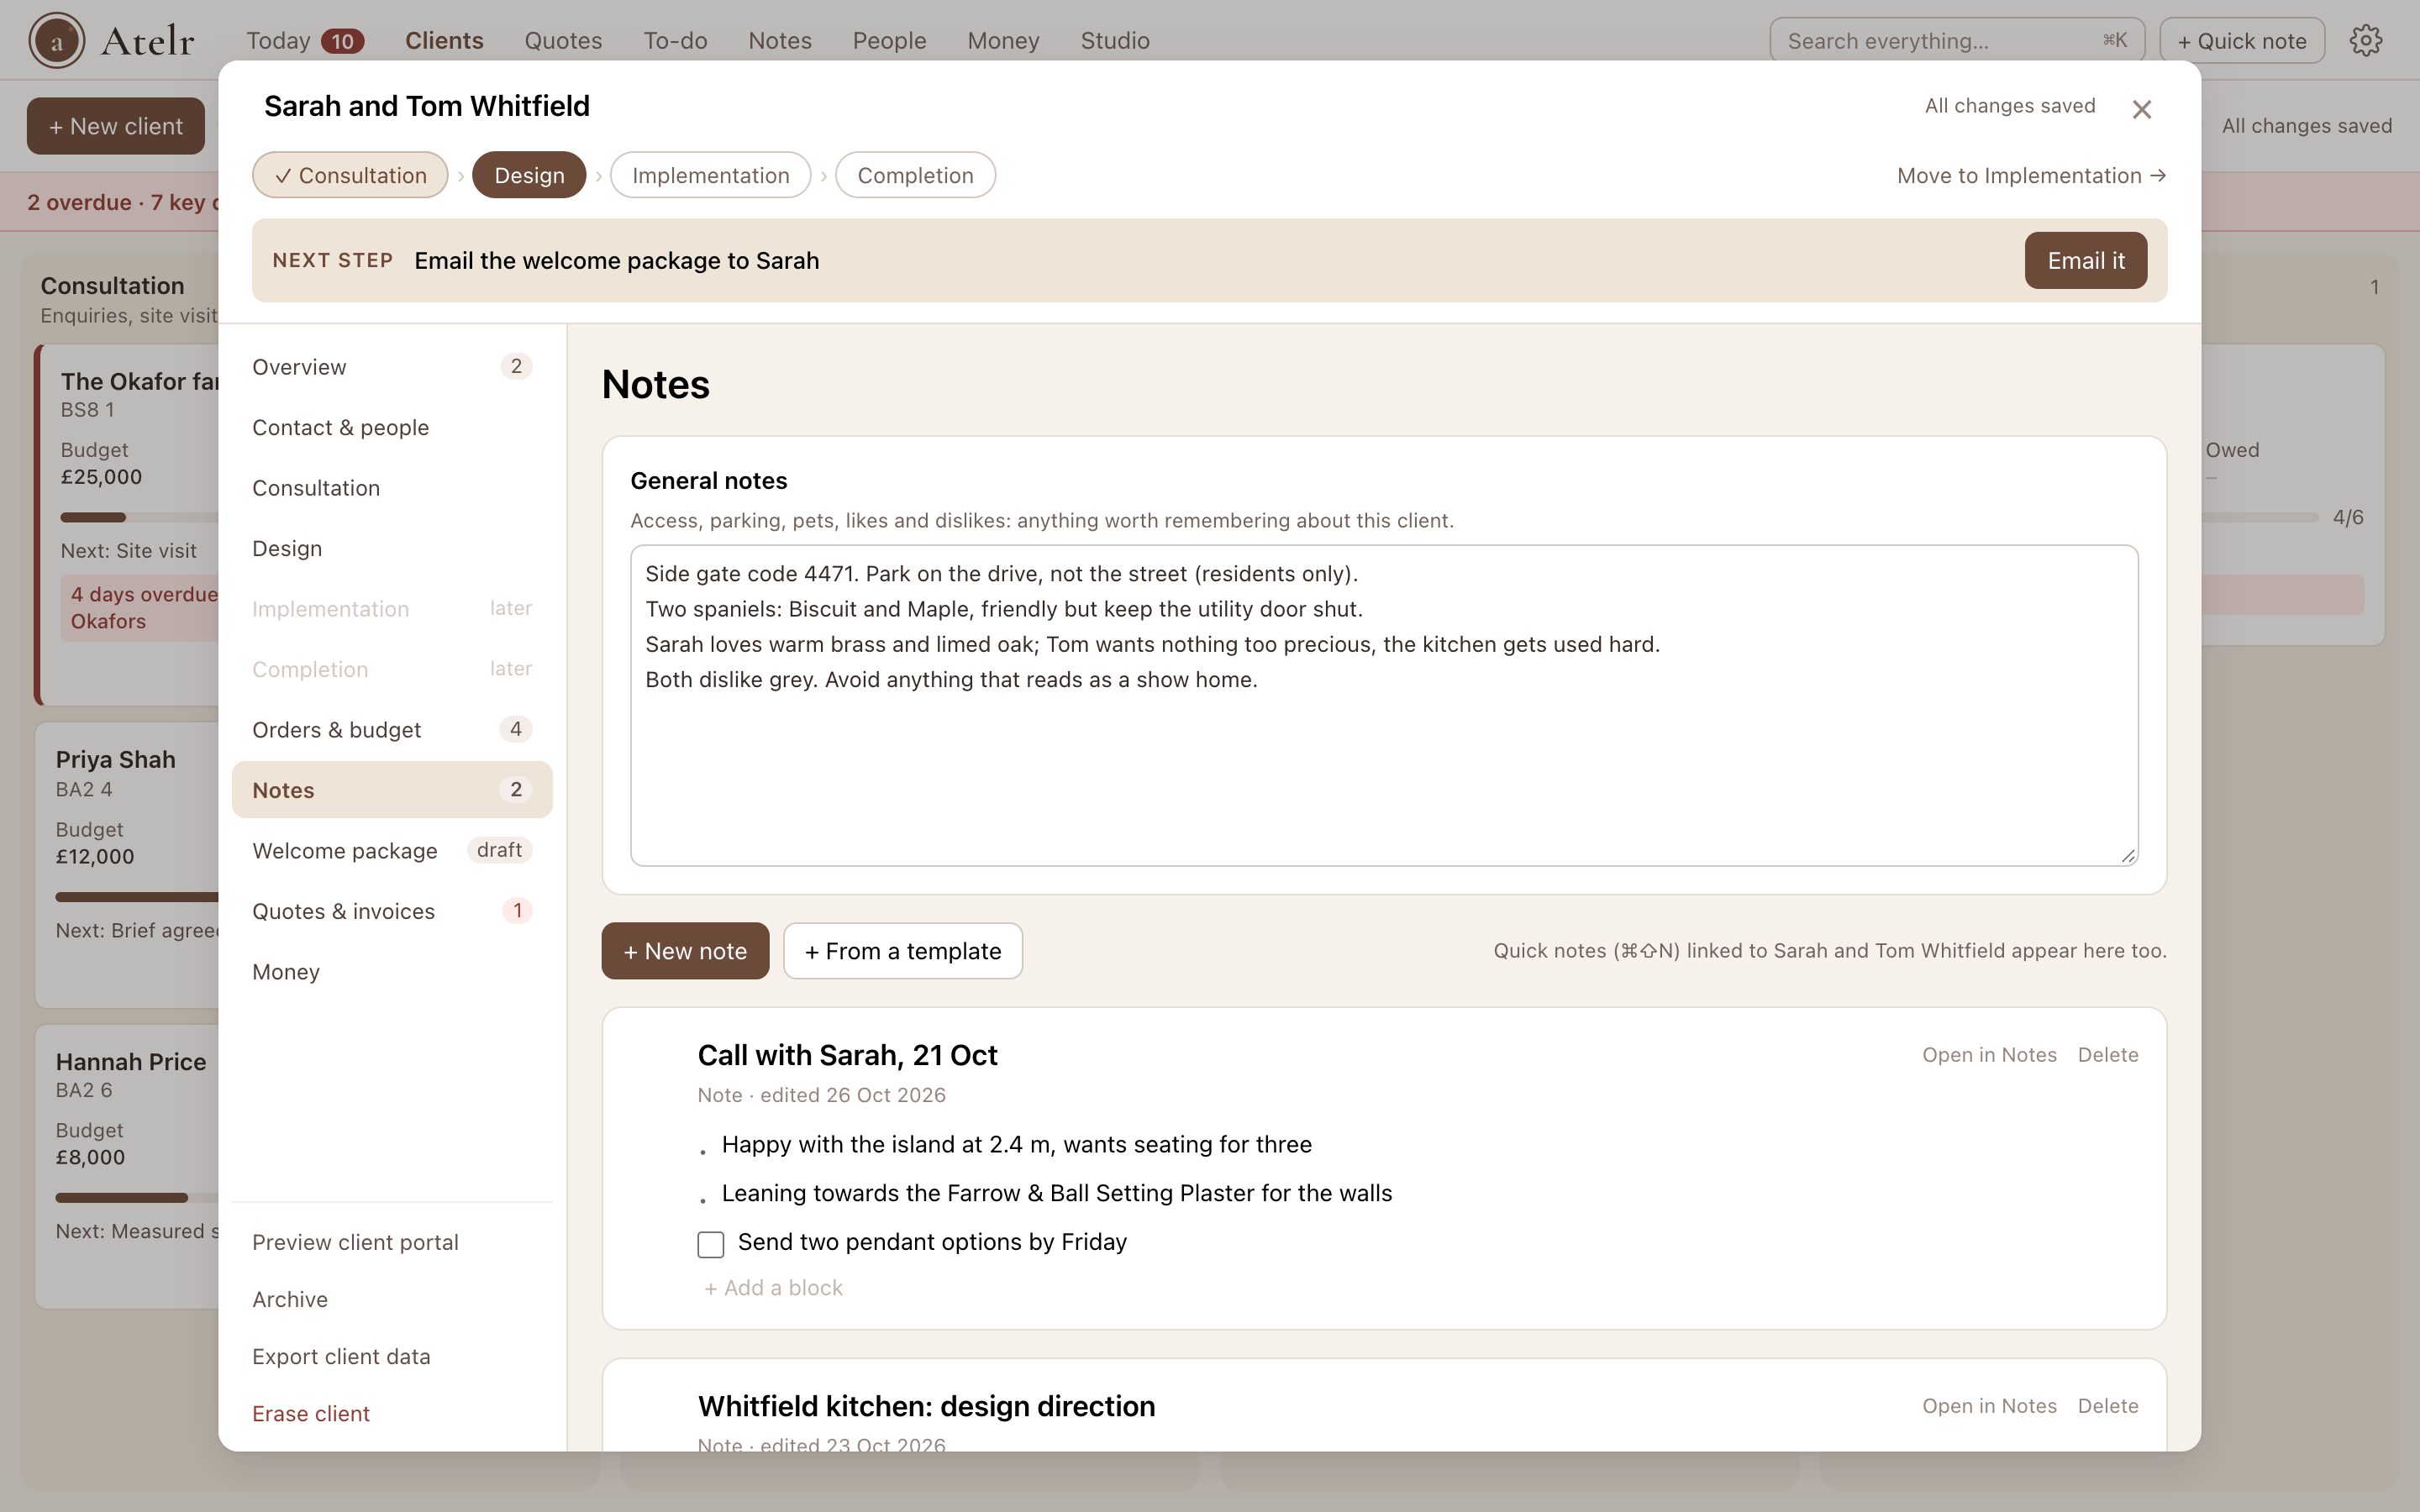Delete the 'Call with Sarah, 21 Oct' note
The height and width of the screenshot is (1512, 2420).
pyautogui.click(x=2108, y=1055)
